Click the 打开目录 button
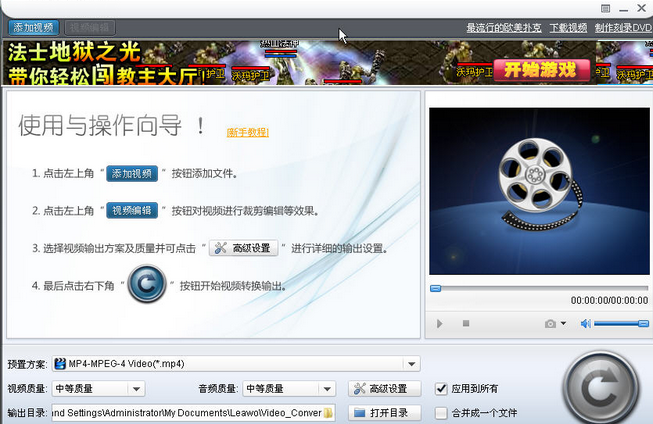The height and width of the screenshot is (424, 653). (384, 413)
